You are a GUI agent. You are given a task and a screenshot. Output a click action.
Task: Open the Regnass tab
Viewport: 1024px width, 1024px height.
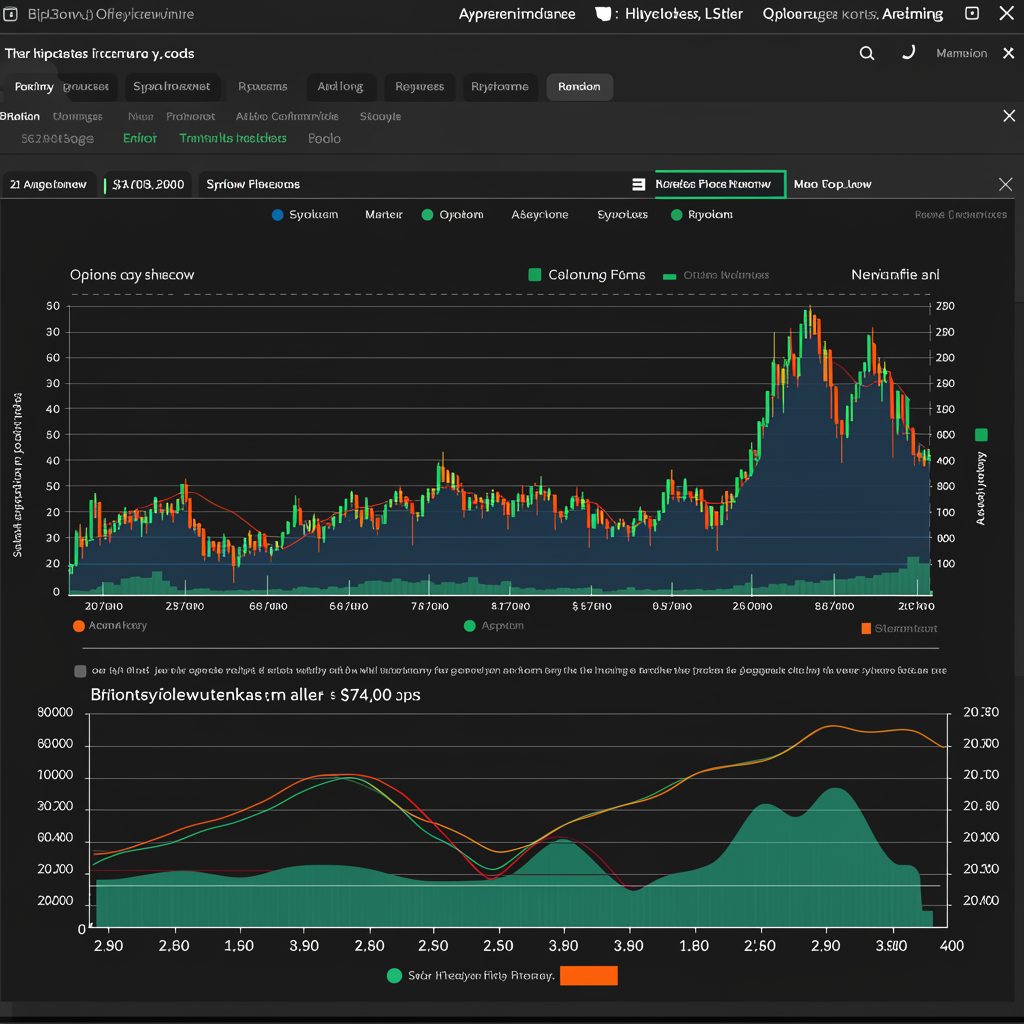pyautogui.click(x=419, y=87)
